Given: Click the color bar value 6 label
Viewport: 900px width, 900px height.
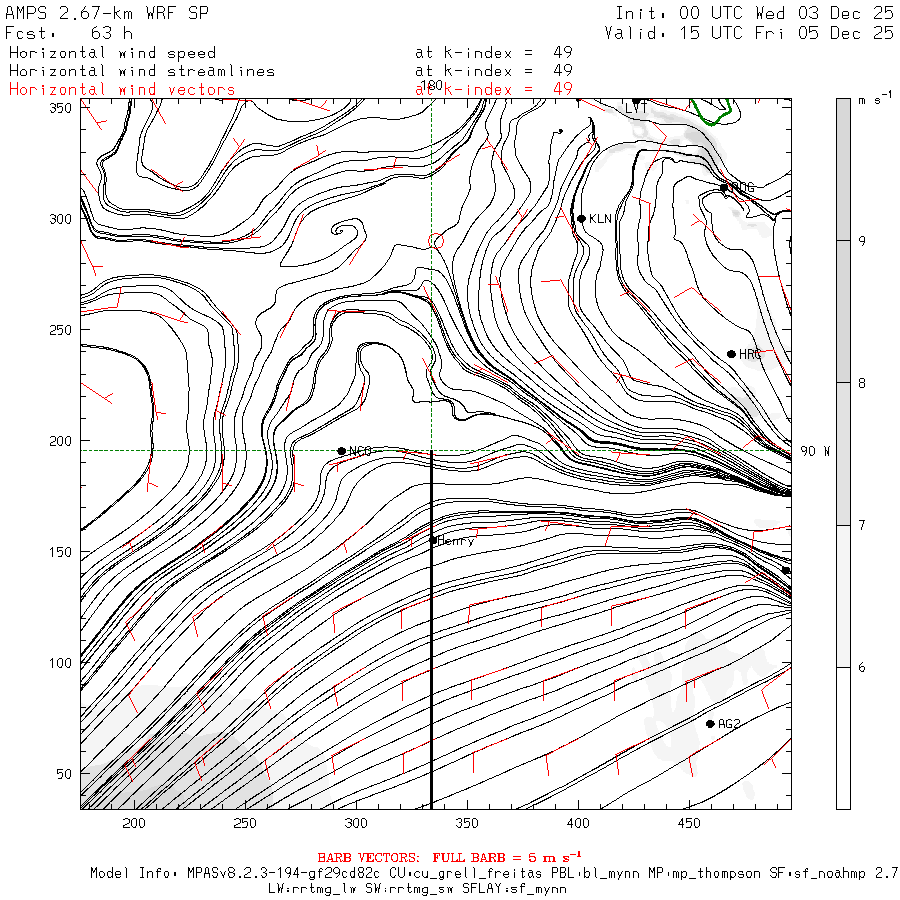Looking at the screenshot, I should coord(862,668).
